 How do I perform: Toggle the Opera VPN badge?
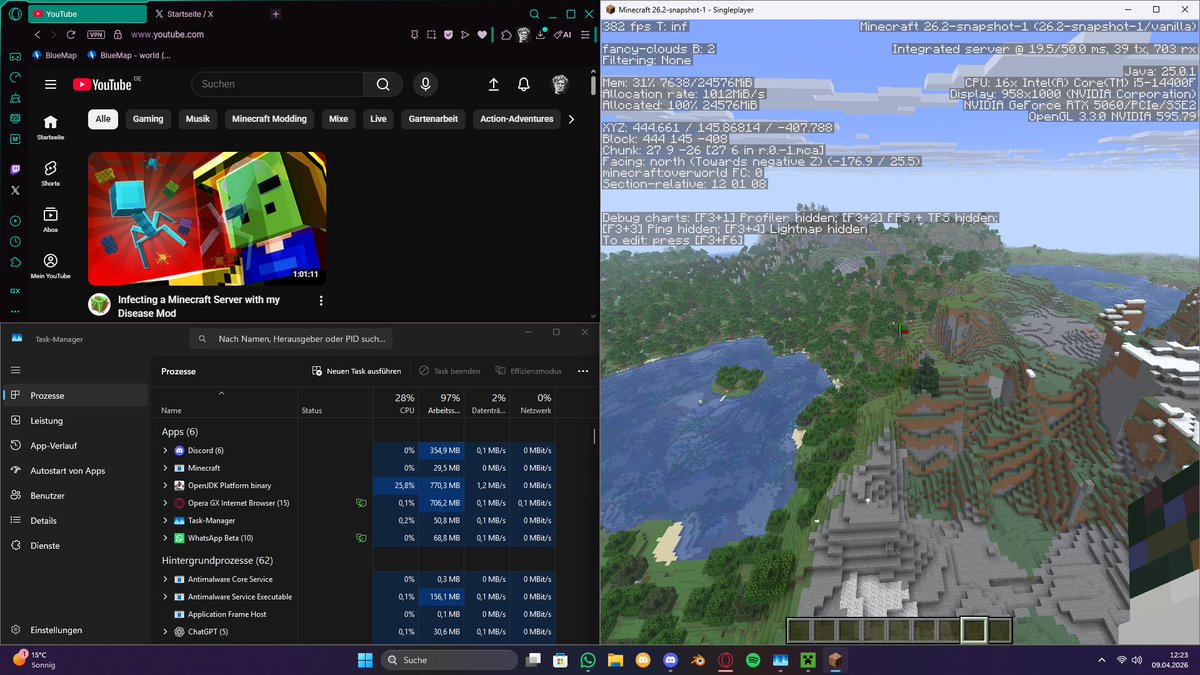coord(96,34)
